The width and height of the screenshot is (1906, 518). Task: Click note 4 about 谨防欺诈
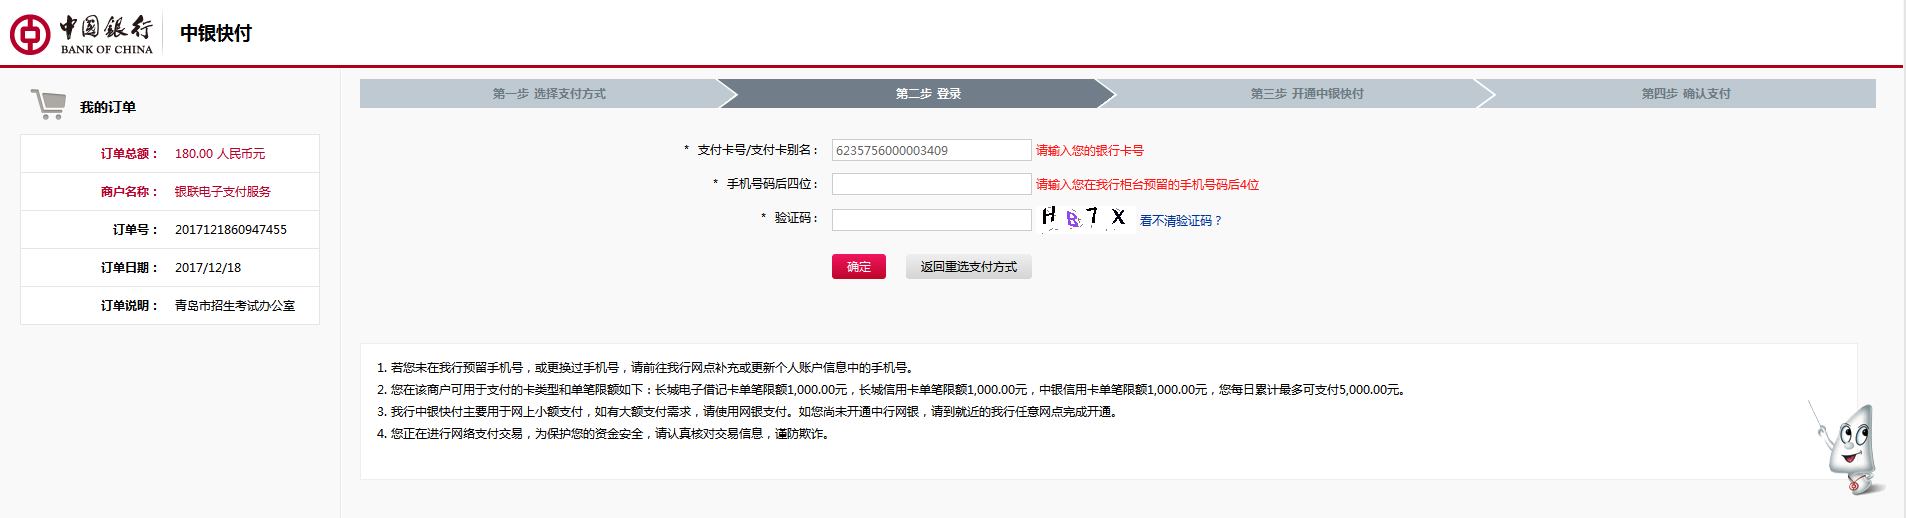point(604,434)
